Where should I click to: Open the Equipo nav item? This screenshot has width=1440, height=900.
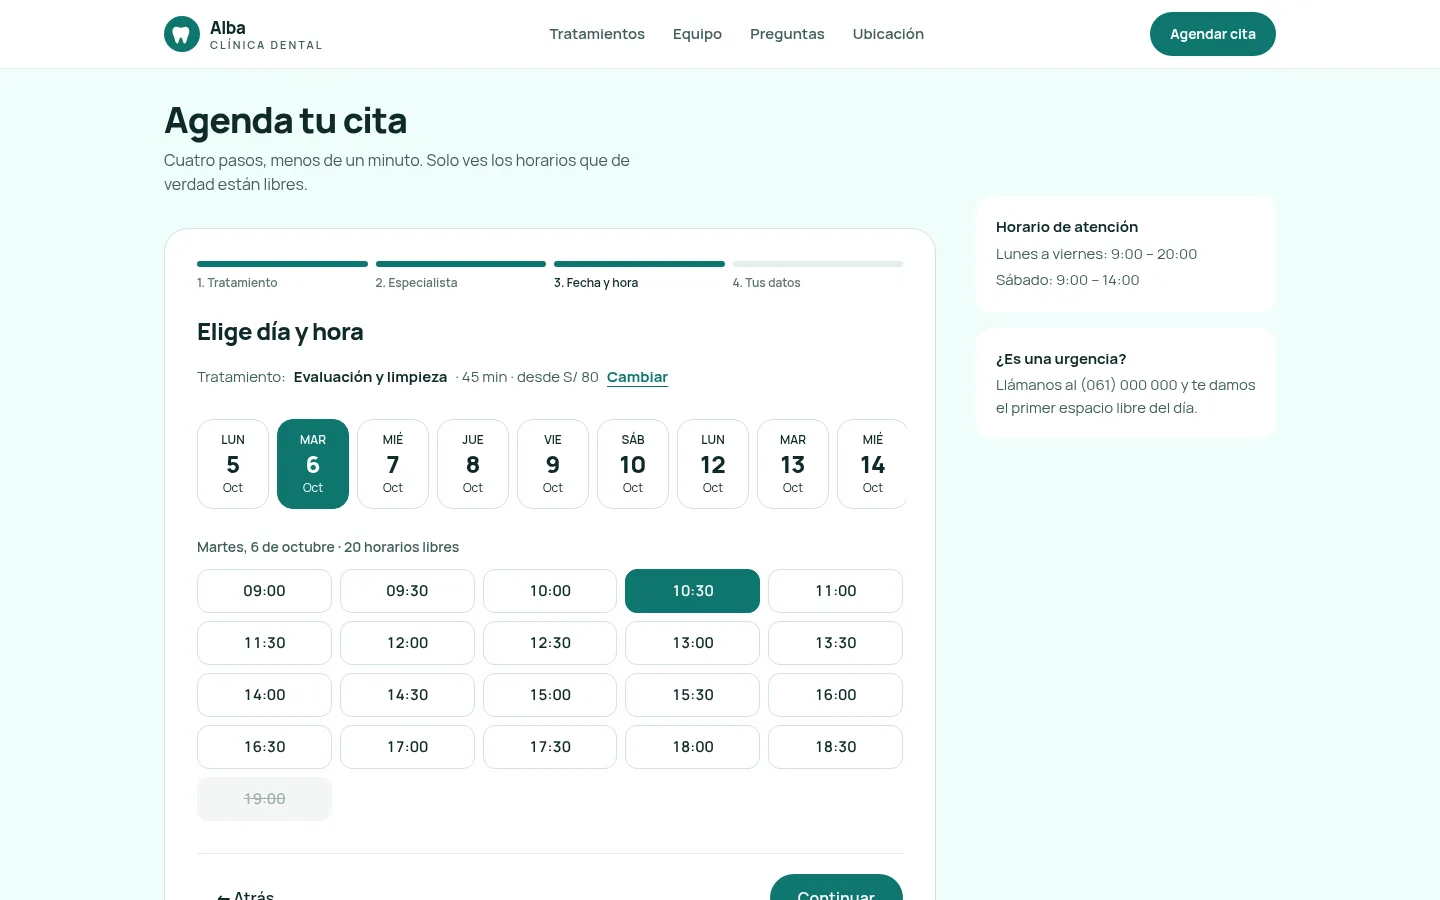[697, 34]
